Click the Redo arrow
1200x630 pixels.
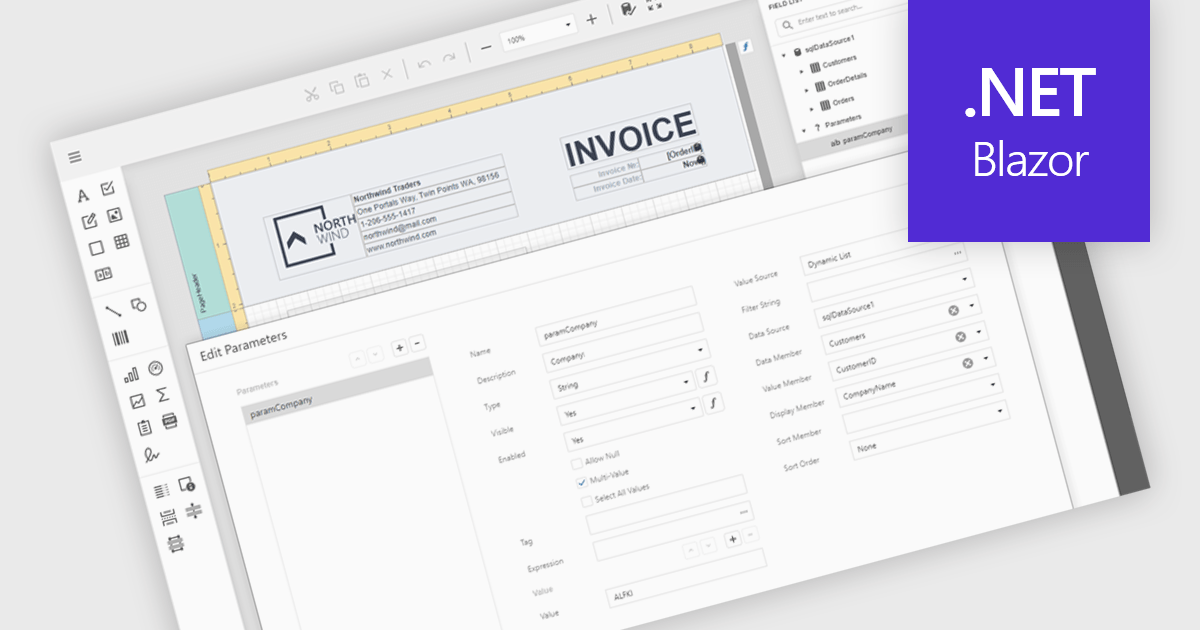point(449,57)
